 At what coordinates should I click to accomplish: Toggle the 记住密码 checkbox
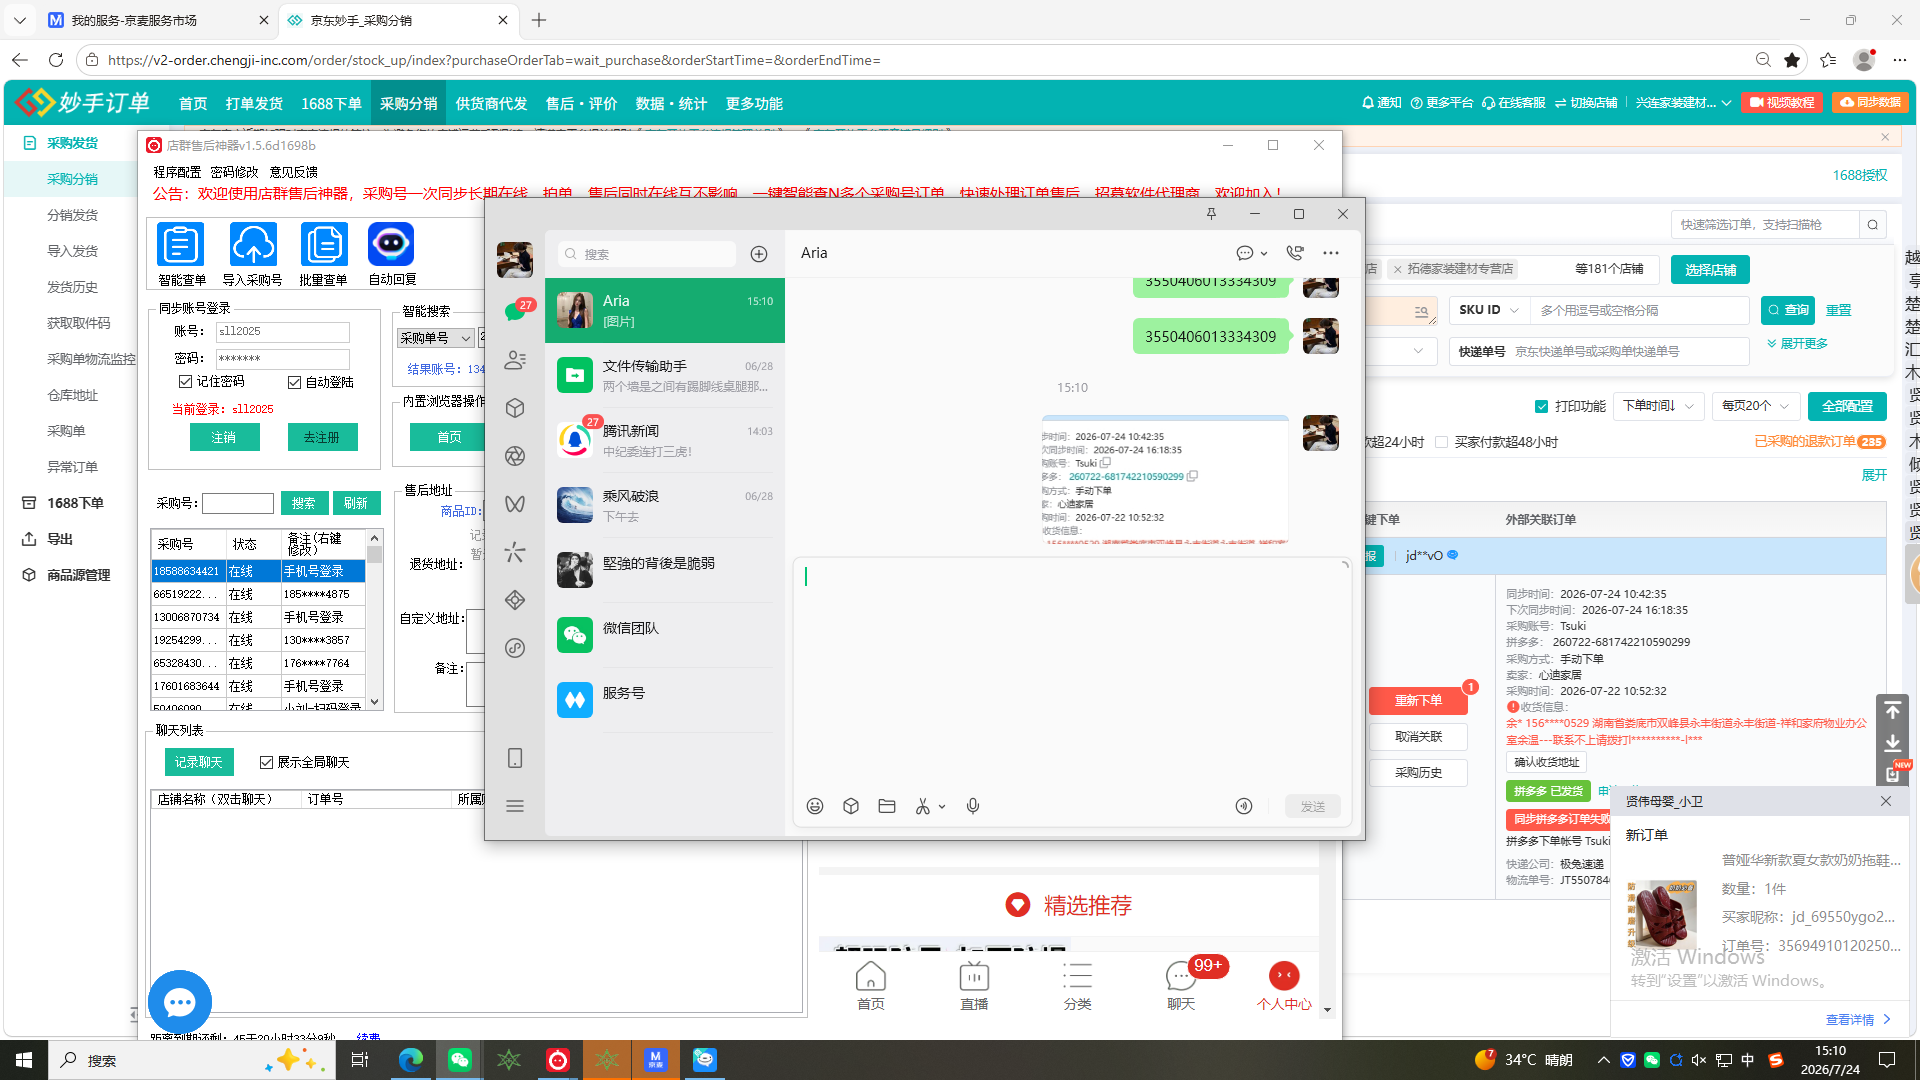pos(186,382)
